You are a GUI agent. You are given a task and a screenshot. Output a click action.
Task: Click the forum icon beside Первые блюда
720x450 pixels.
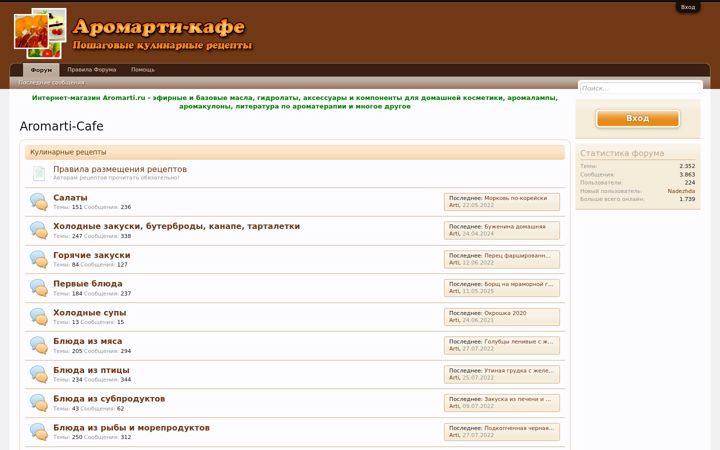pos(39,288)
